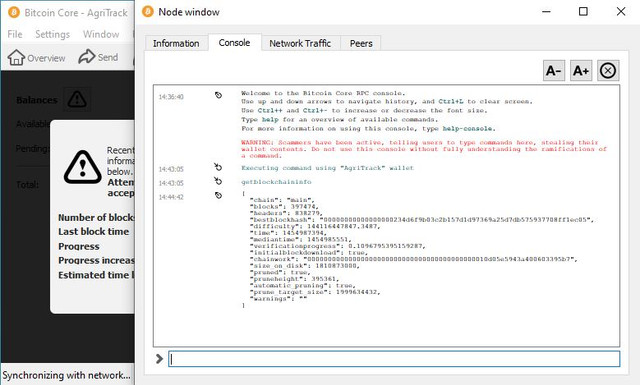The image size is (640, 385).
Task: Click the large warning icon in sync overlay
Action: [82, 167]
